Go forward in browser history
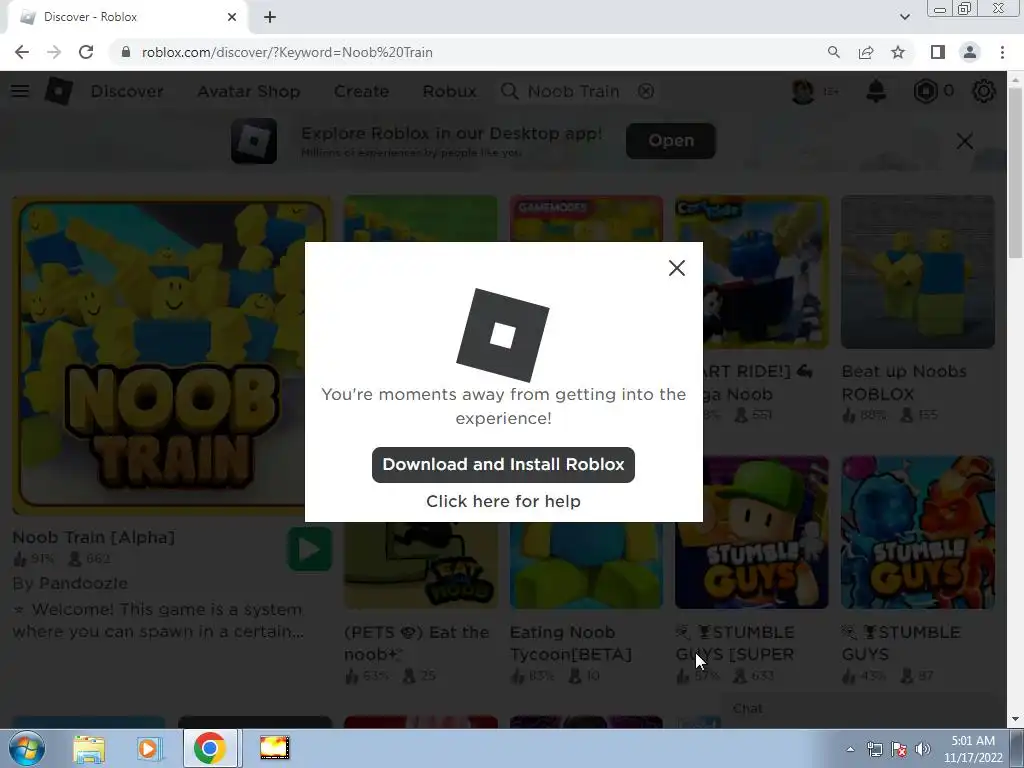 click(54, 52)
